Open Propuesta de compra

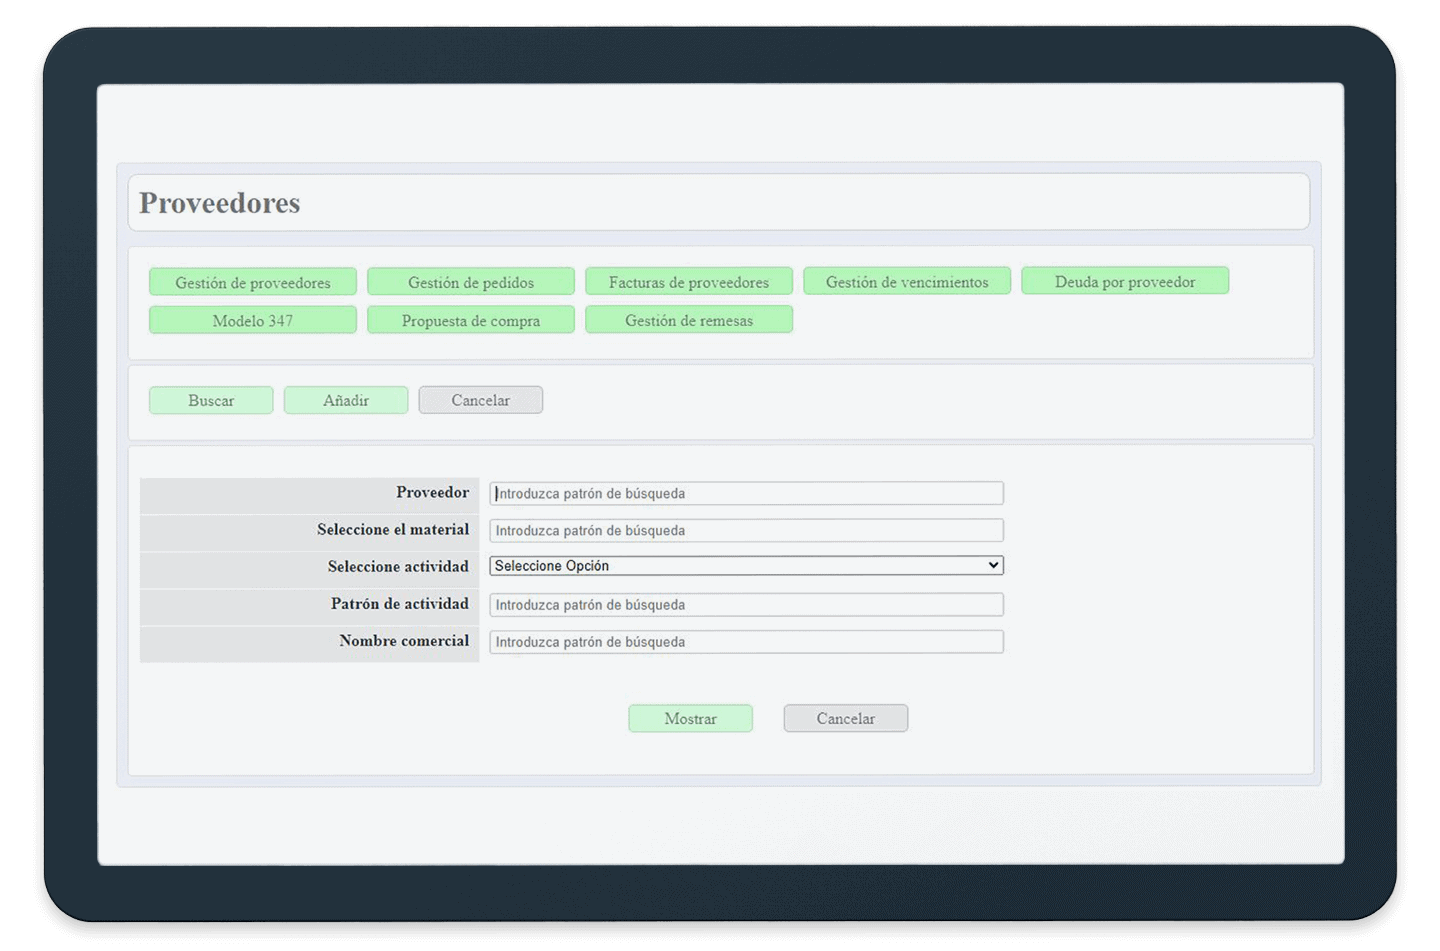click(471, 320)
